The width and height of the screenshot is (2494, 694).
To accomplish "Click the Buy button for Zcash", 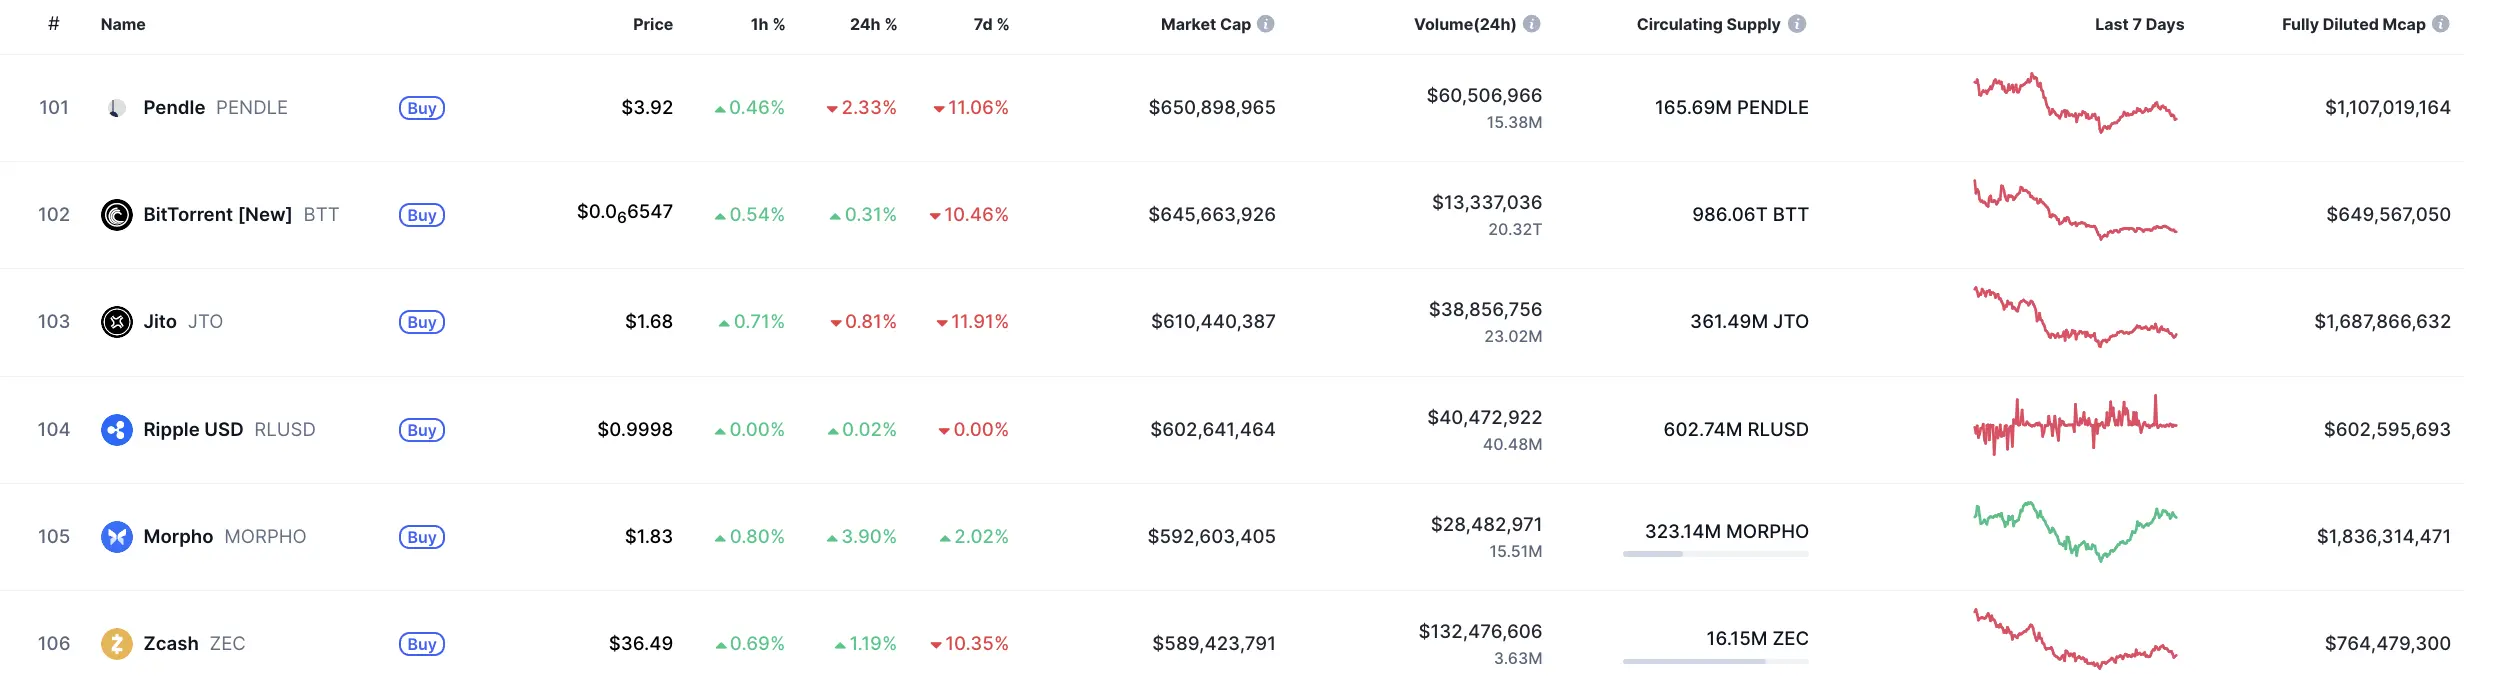I will [x=422, y=644].
